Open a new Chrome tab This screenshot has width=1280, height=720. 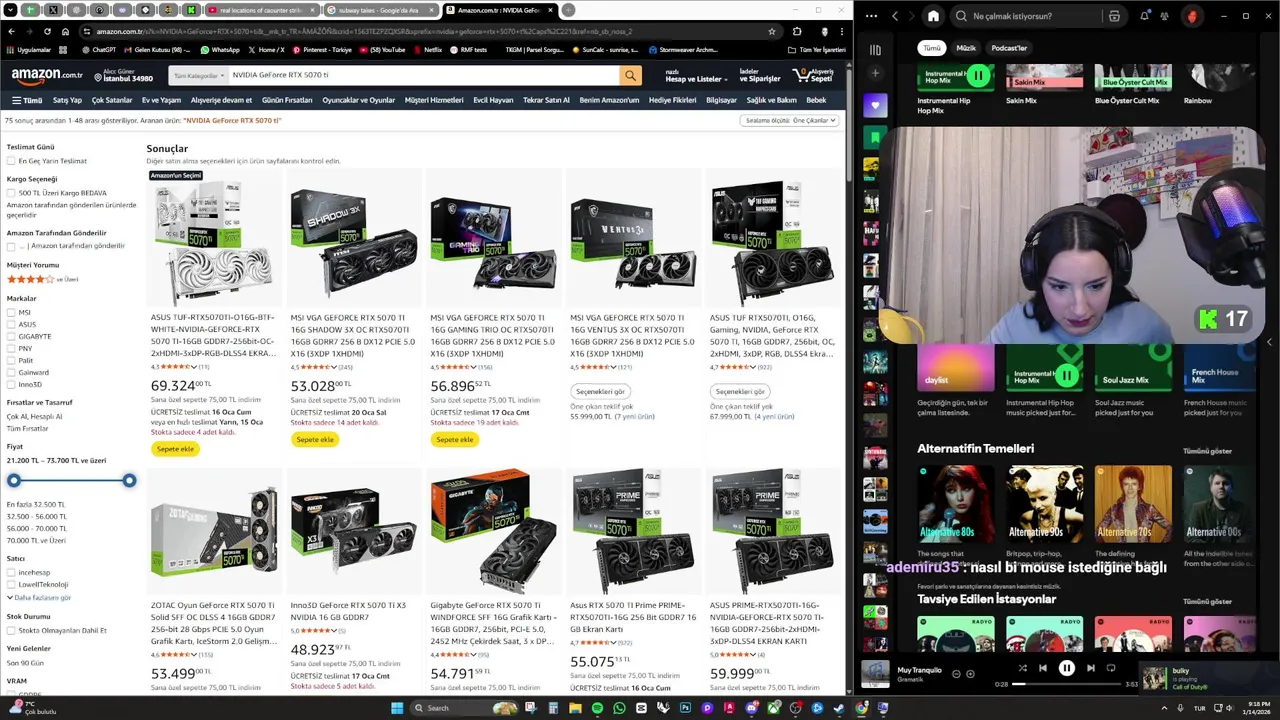click(568, 10)
